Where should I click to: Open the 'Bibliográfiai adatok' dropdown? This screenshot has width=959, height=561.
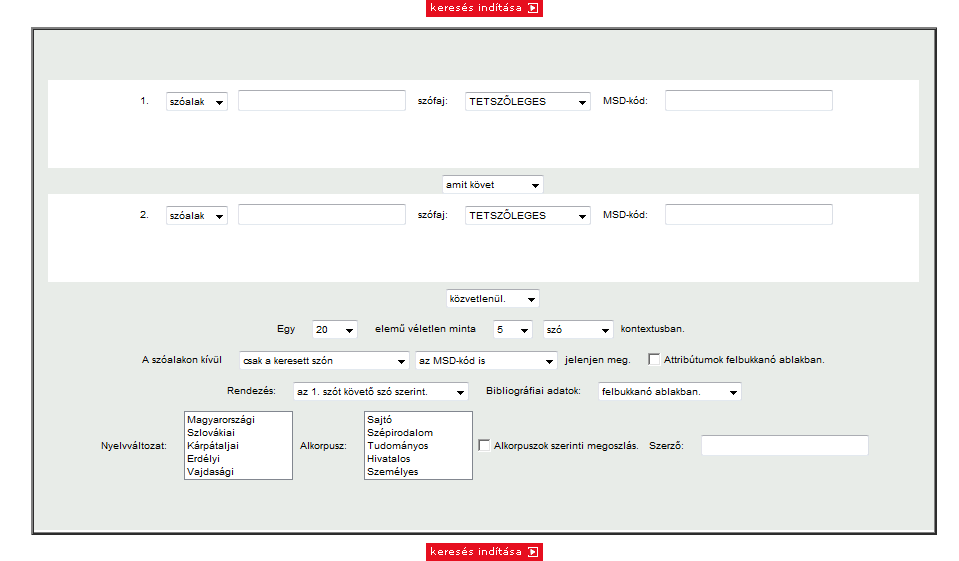[x=669, y=392]
